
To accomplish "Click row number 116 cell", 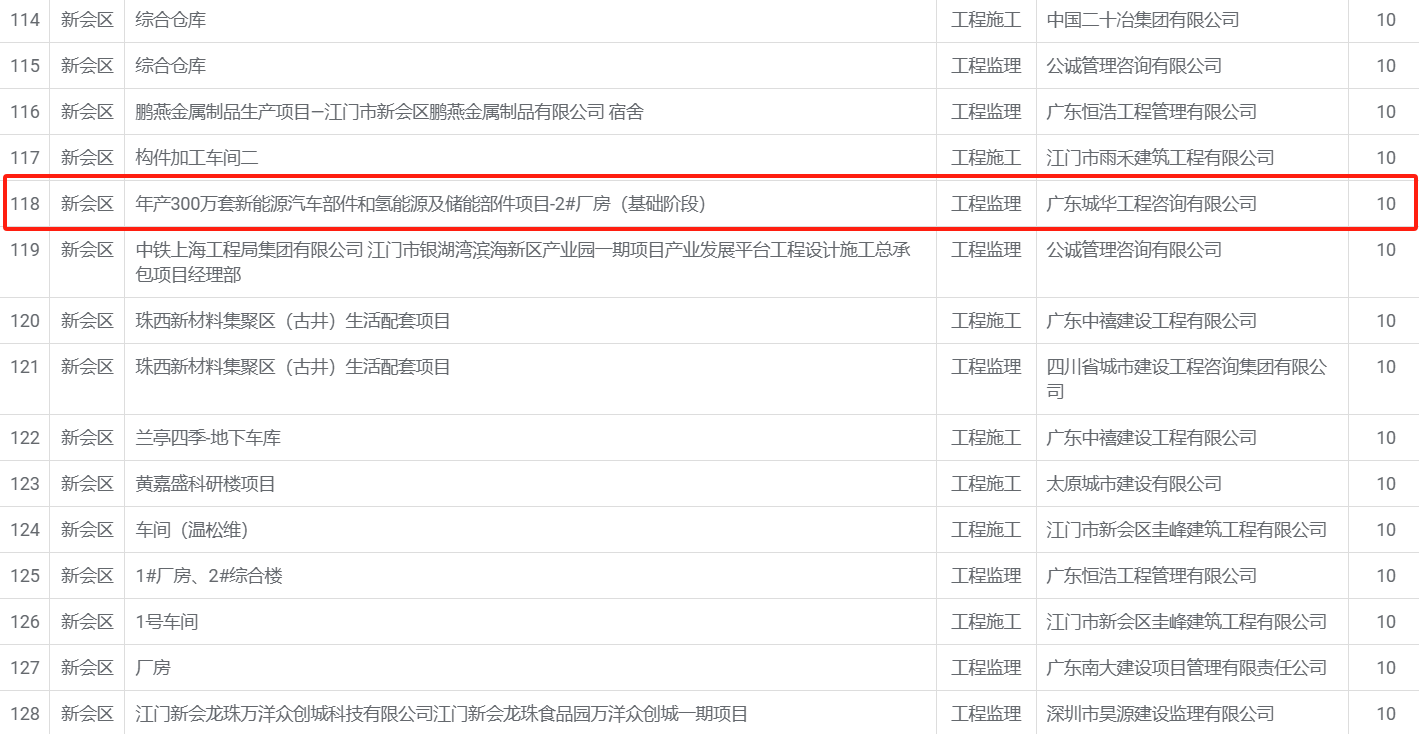I will click(25, 112).
